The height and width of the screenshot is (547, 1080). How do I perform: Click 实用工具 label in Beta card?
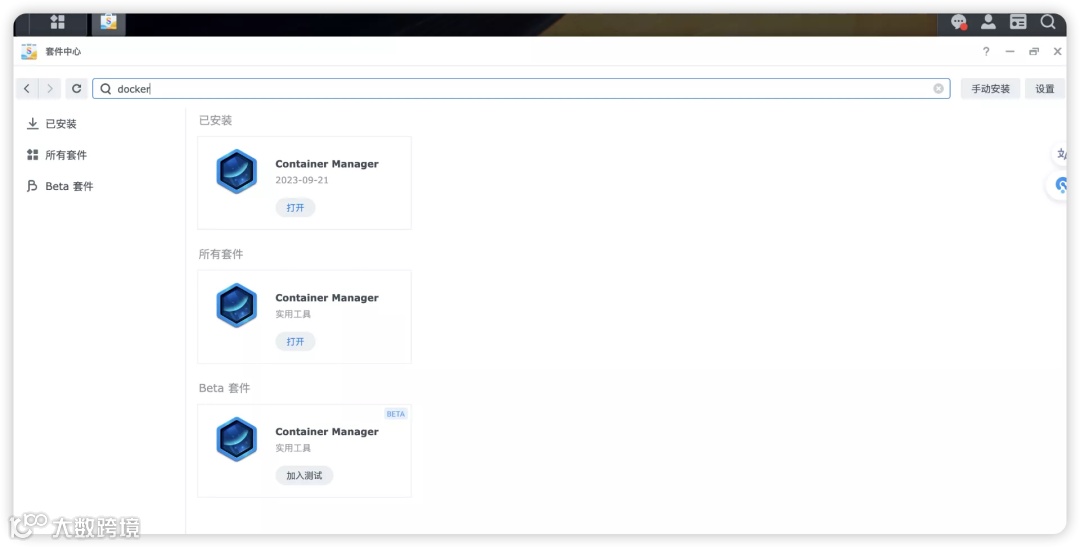pyautogui.click(x=293, y=448)
